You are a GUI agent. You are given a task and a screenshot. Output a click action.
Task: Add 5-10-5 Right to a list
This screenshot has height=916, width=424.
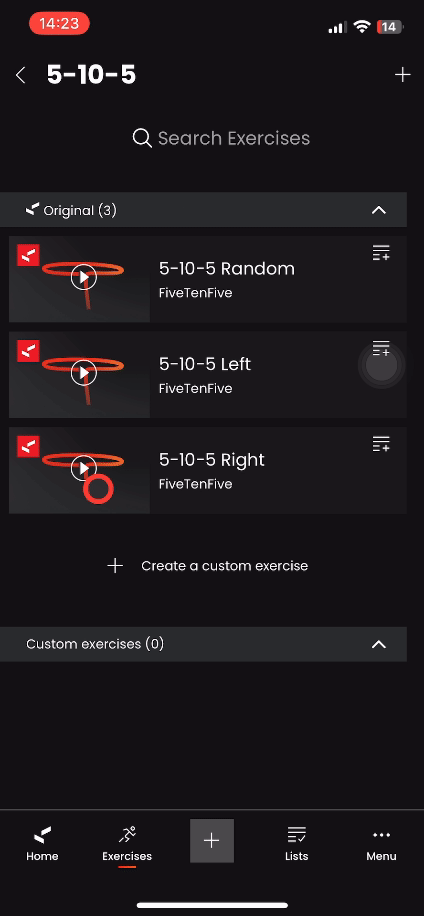[381, 444]
